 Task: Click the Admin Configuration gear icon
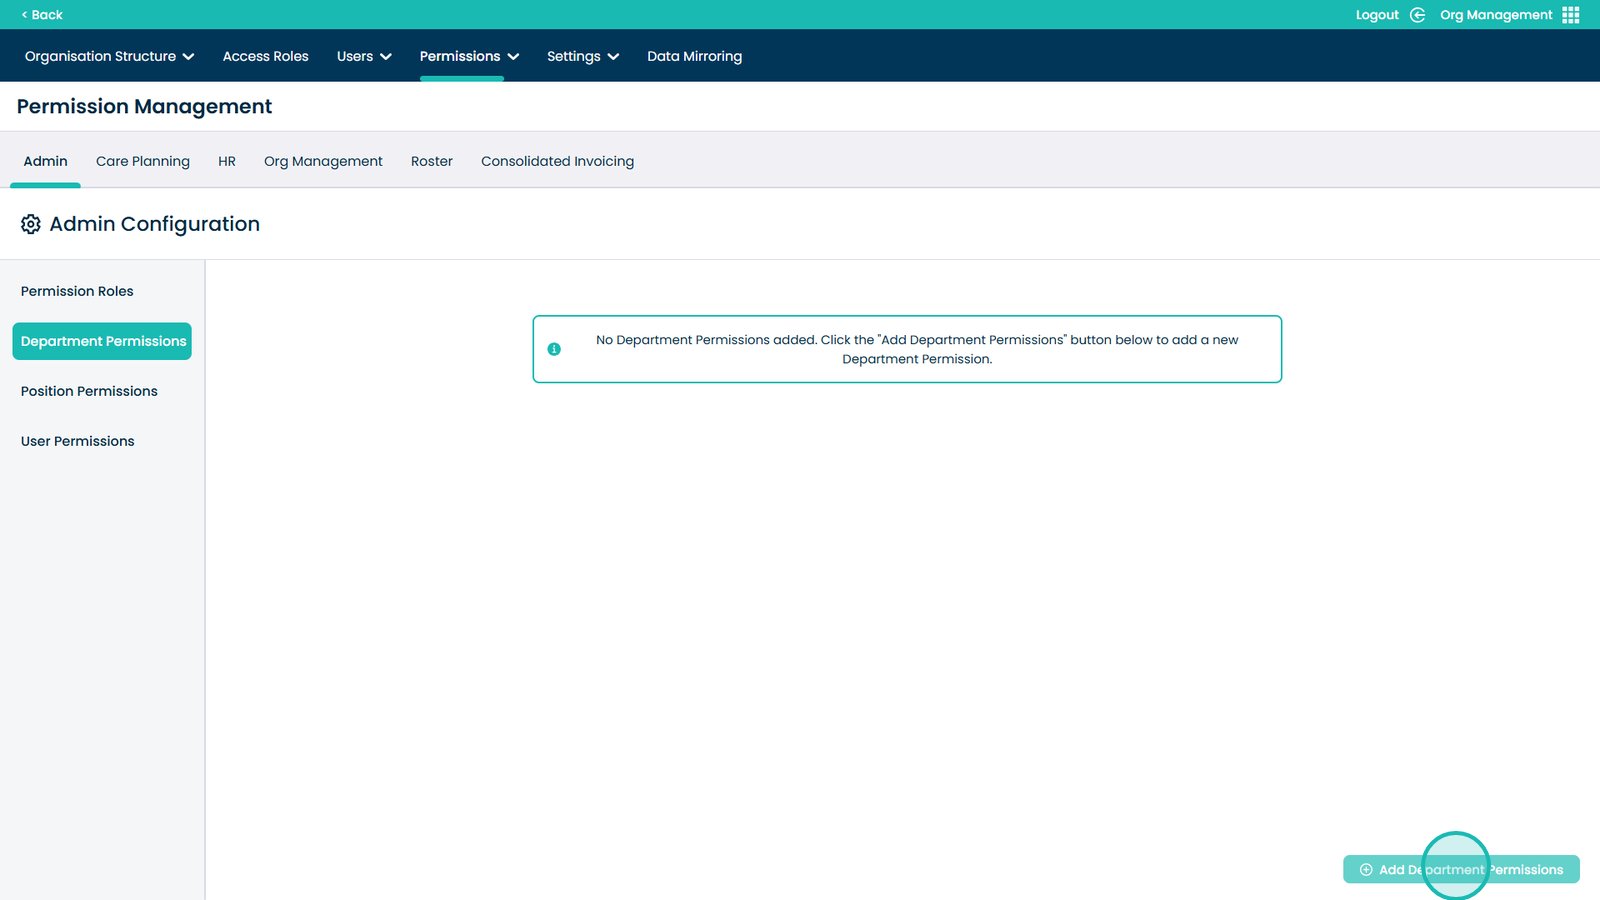pos(31,224)
